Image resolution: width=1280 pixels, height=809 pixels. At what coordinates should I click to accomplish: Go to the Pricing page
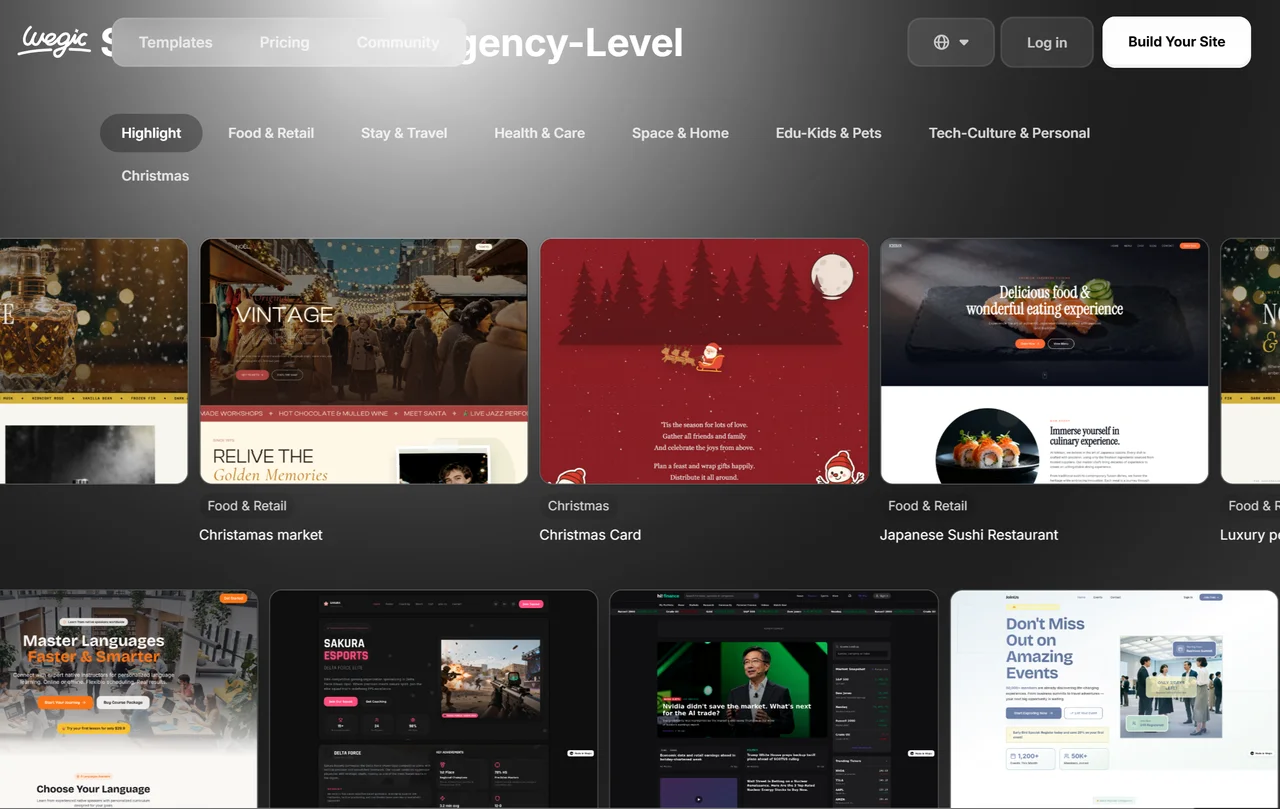coord(284,42)
